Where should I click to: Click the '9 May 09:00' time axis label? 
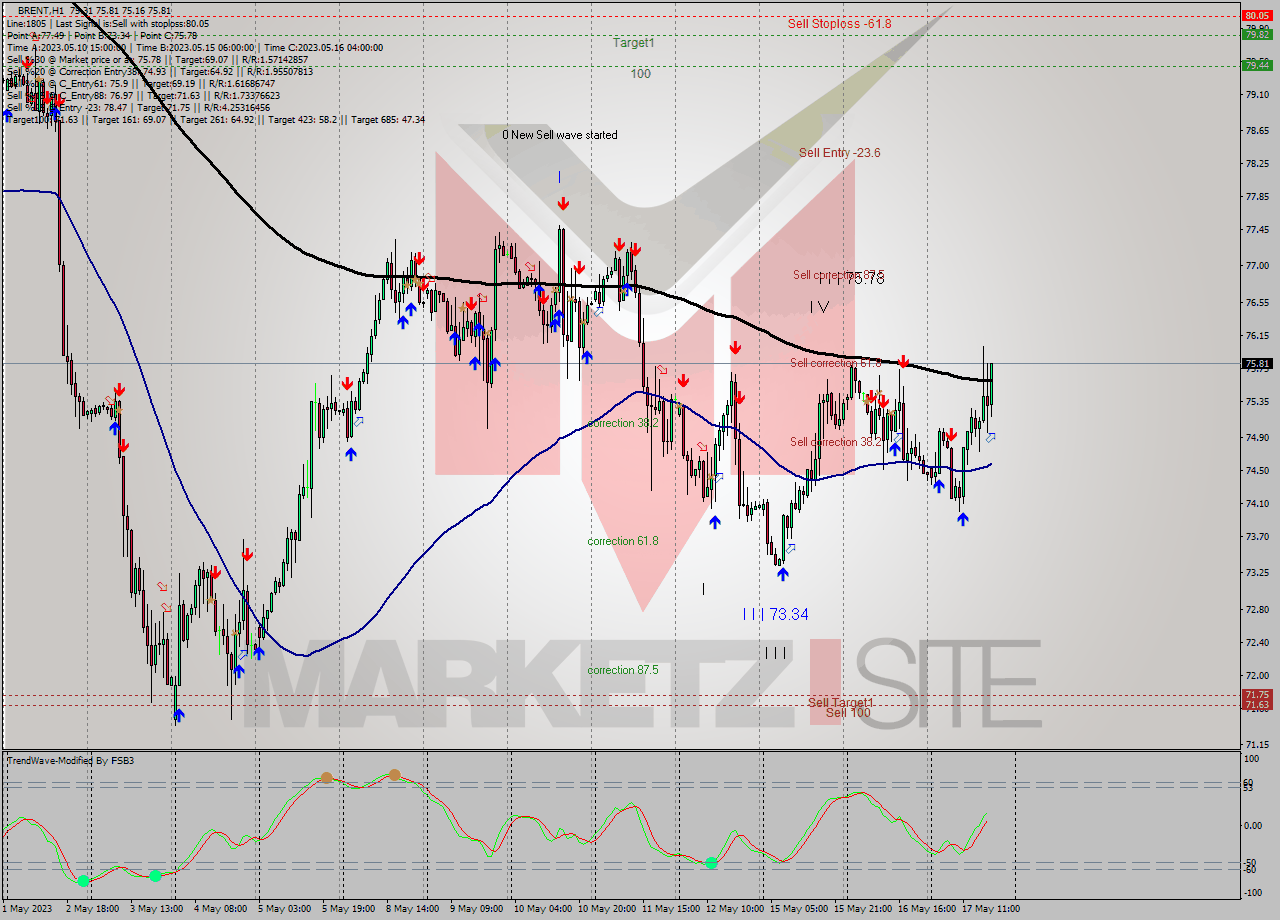coord(476,908)
